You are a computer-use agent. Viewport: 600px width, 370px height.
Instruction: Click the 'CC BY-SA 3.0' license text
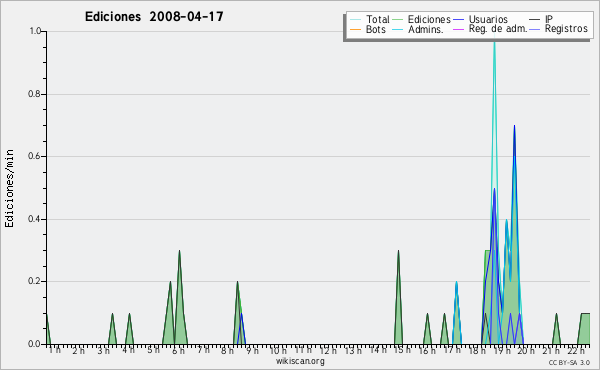pyautogui.click(x=569, y=363)
